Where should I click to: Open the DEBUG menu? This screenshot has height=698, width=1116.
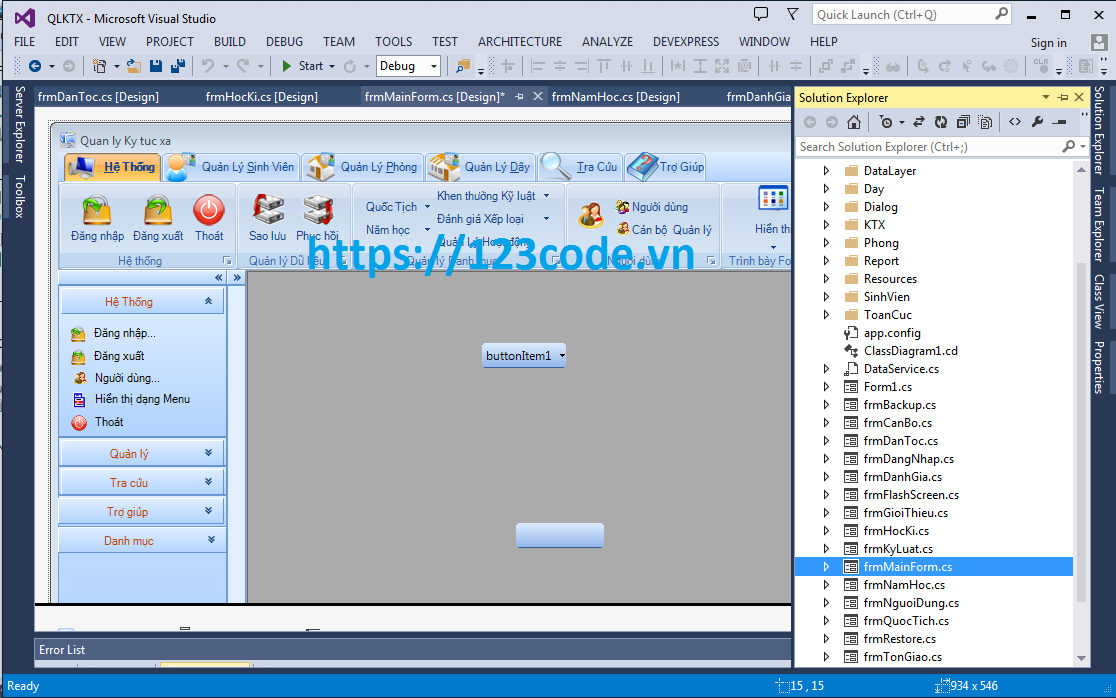click(x=284, y=42)
